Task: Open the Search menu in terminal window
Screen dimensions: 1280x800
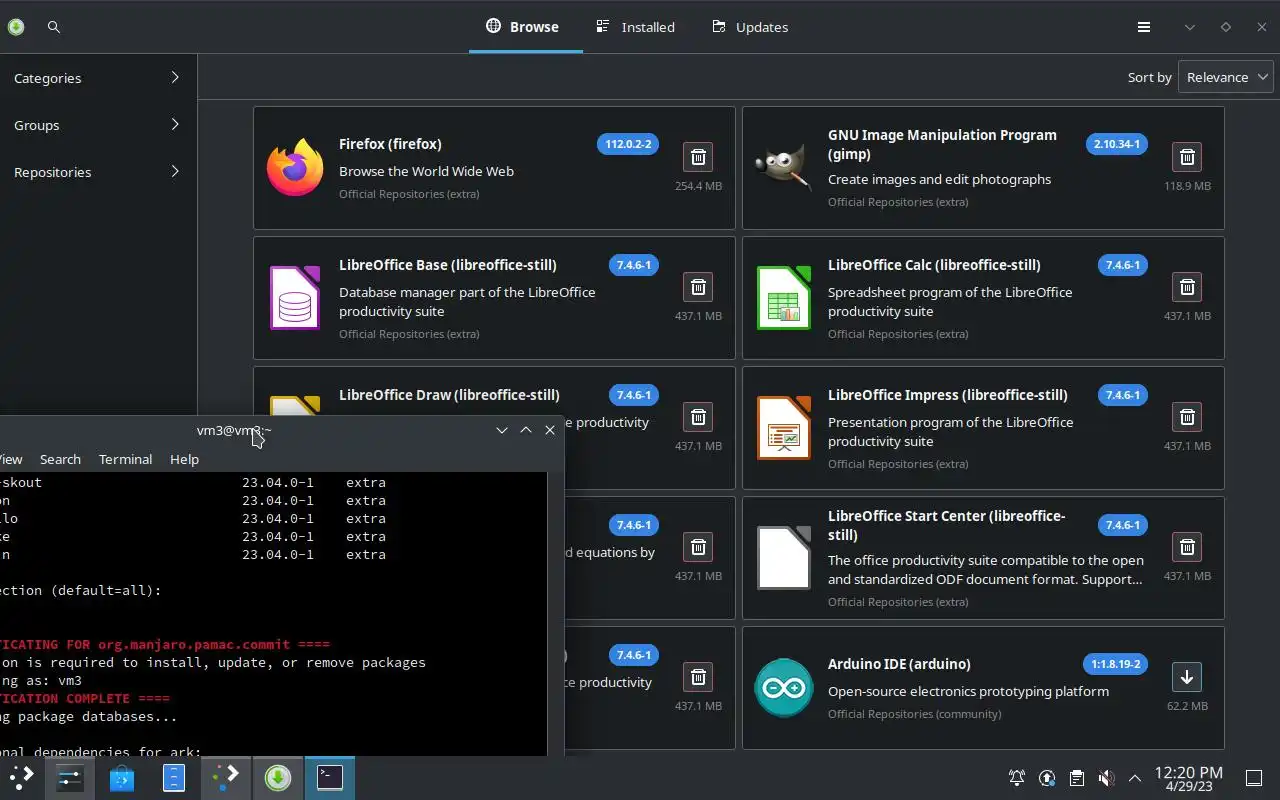Action: coord(60,459)
